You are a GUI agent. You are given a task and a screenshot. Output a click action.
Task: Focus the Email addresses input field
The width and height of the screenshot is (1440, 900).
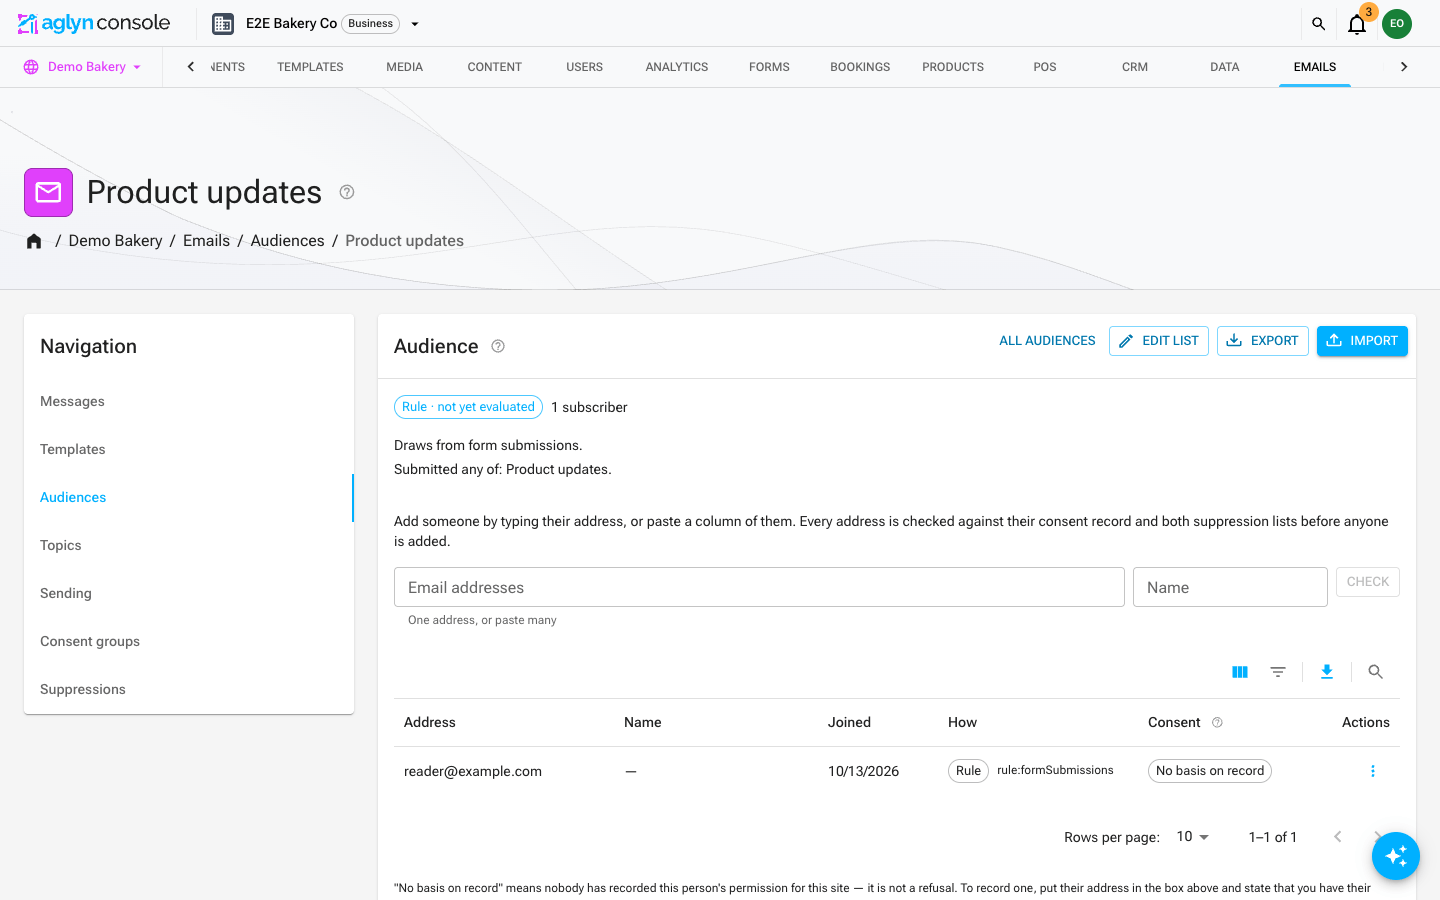tap(759, 587)
